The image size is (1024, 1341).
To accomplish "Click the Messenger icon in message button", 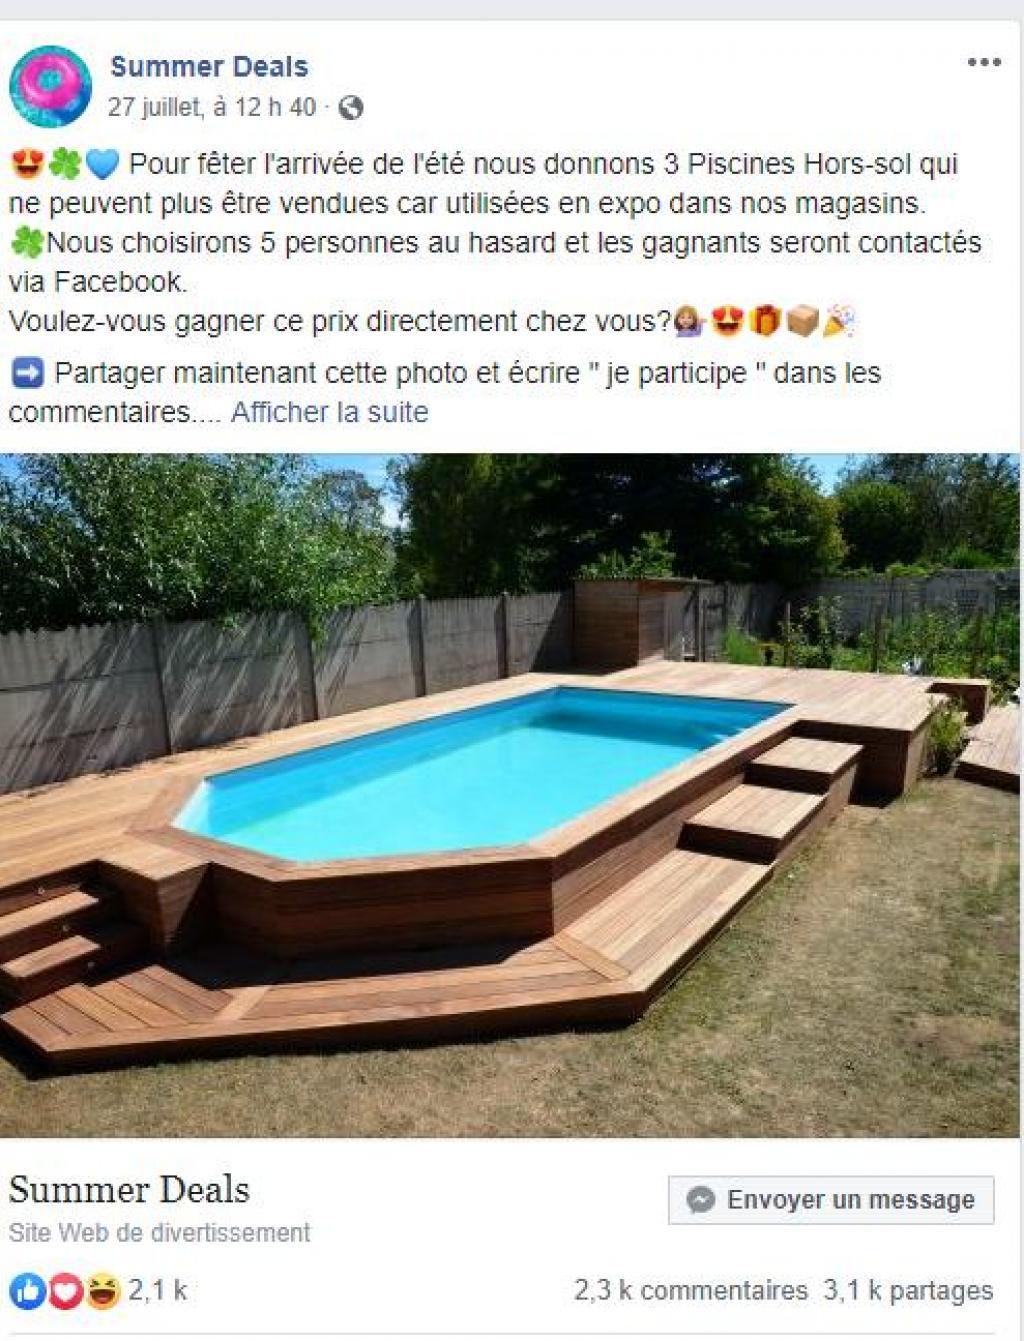I will (702, 1200).
